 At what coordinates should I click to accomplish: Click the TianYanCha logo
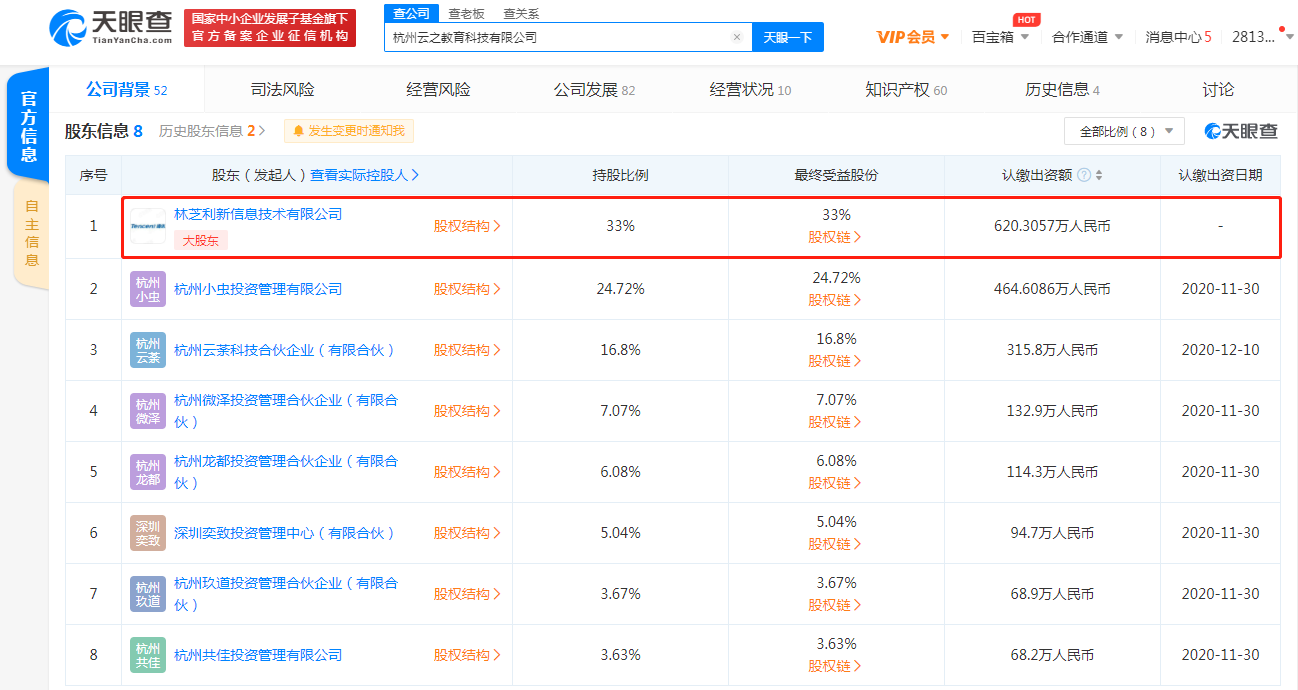(x=111, y=27)
